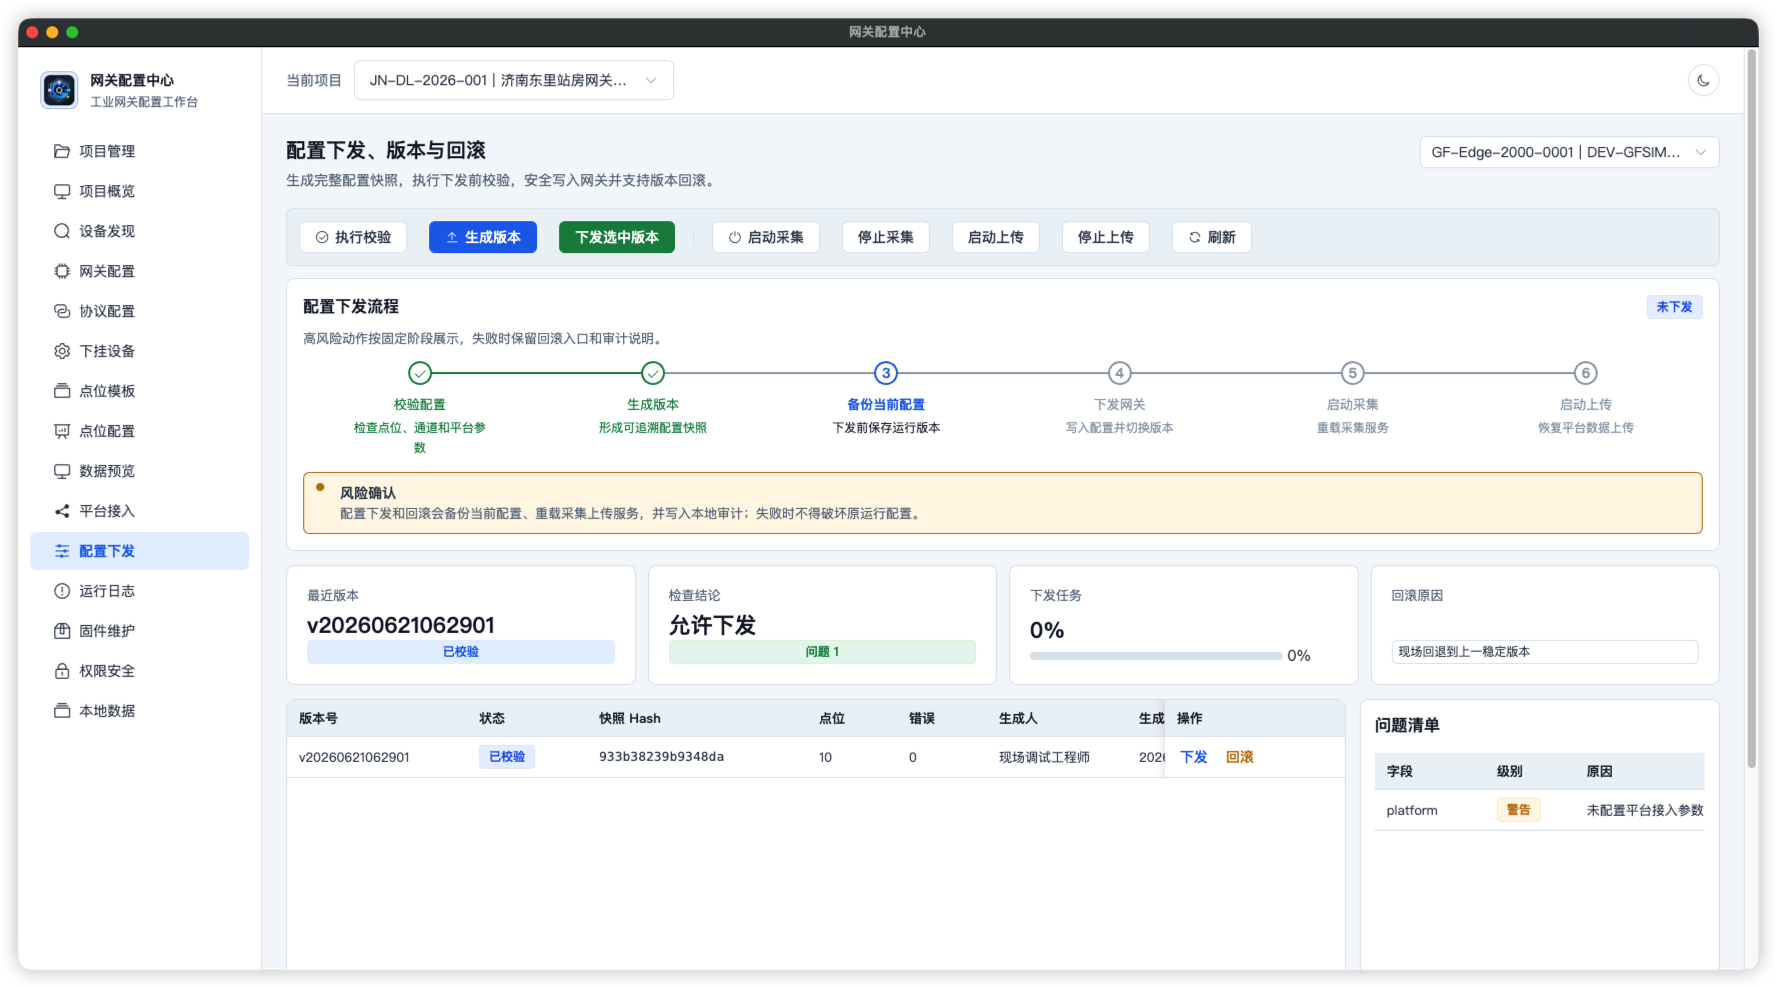Open the 权限安全 menu item
This screenshot has height=988, width=1777.
140,671
